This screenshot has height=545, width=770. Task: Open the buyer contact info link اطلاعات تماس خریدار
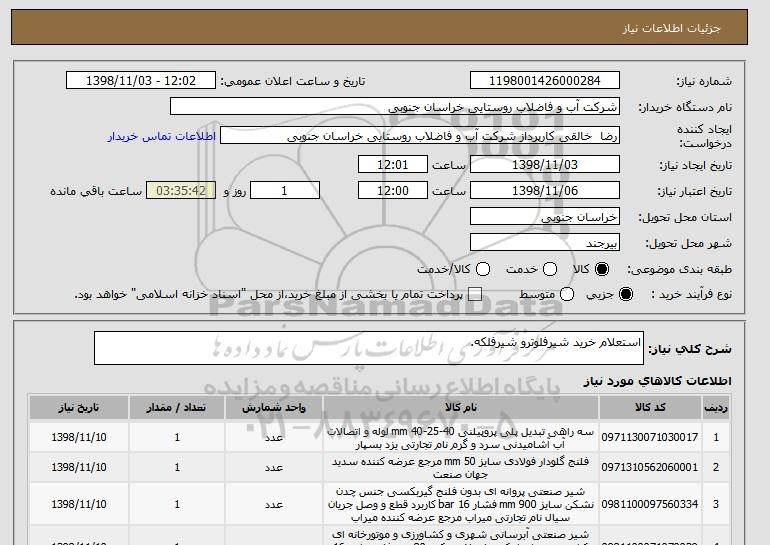point(162,136)
